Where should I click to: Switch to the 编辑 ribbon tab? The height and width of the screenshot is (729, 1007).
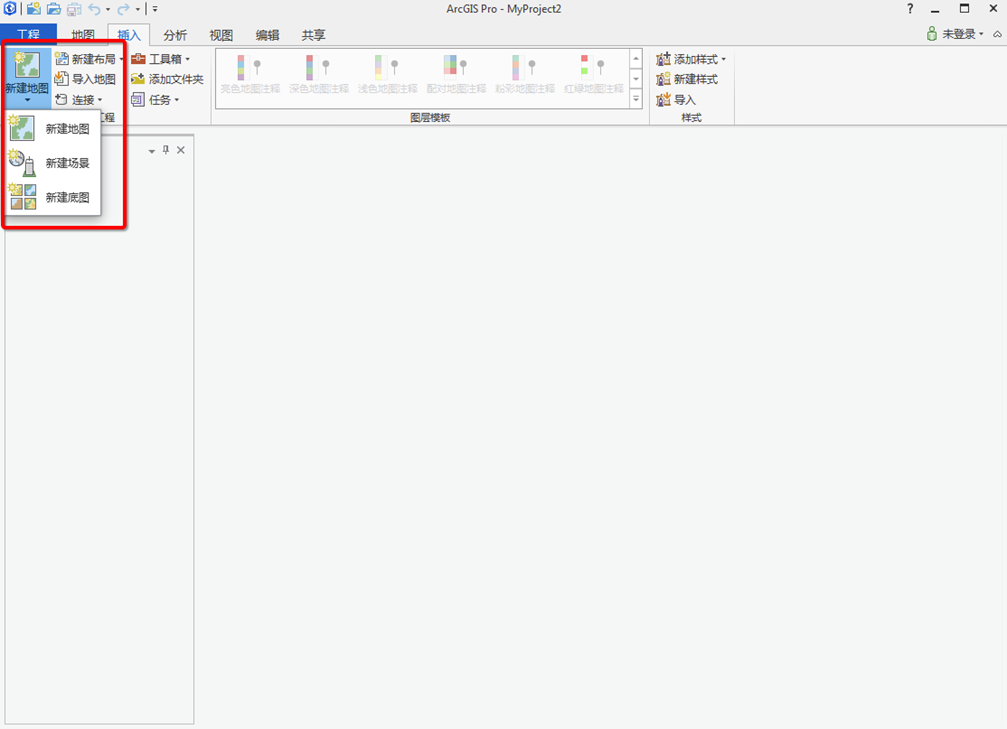[267, 35]
